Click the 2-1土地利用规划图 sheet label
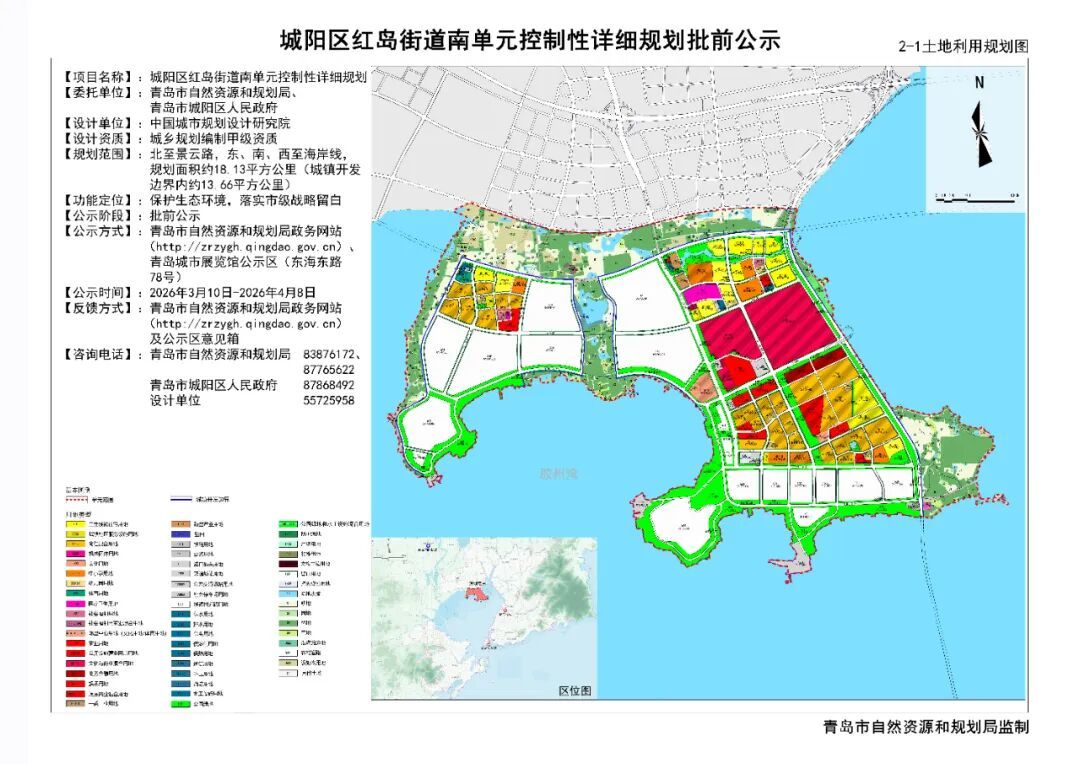This screenshot has height=764, width=1080. [963, 46]
